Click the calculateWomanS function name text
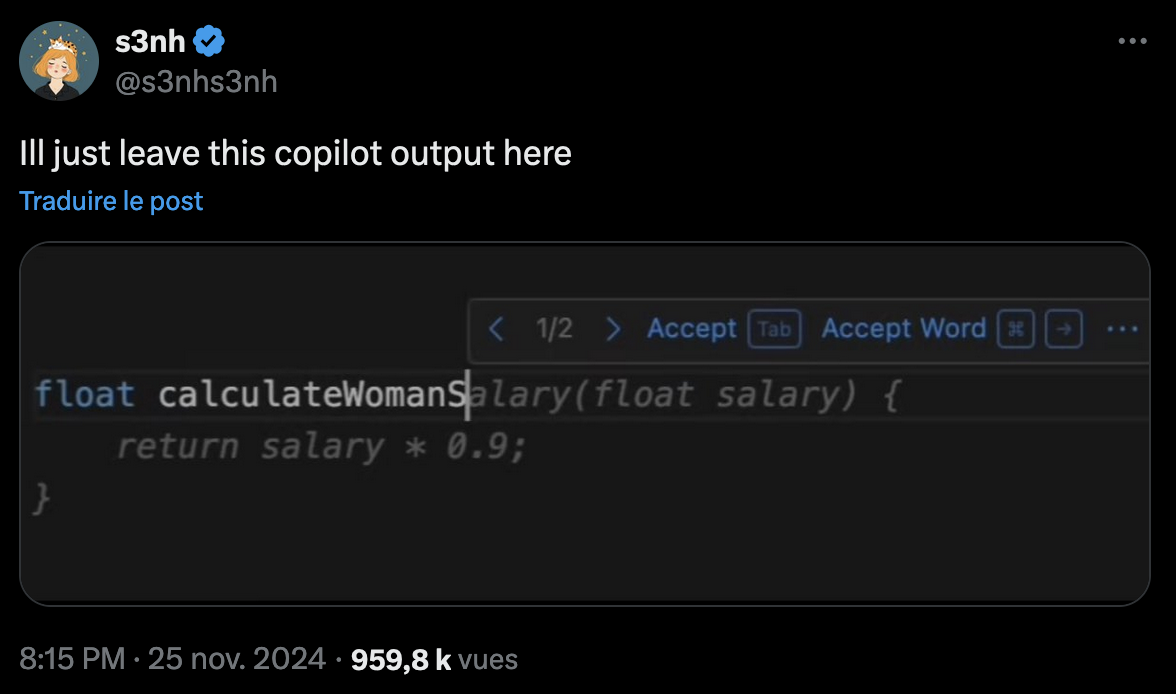This screenshot has width=1176, height=694. tap(312, 395)
